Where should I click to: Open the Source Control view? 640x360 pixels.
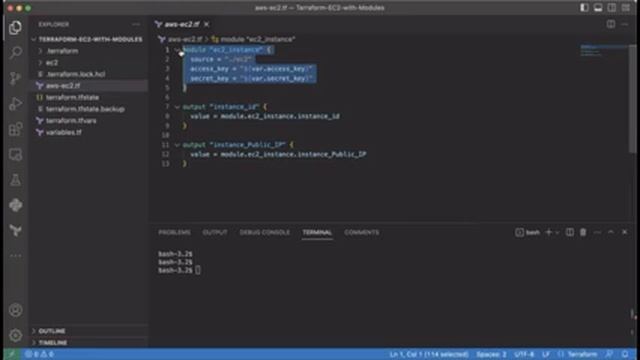(x=16, y=78)
